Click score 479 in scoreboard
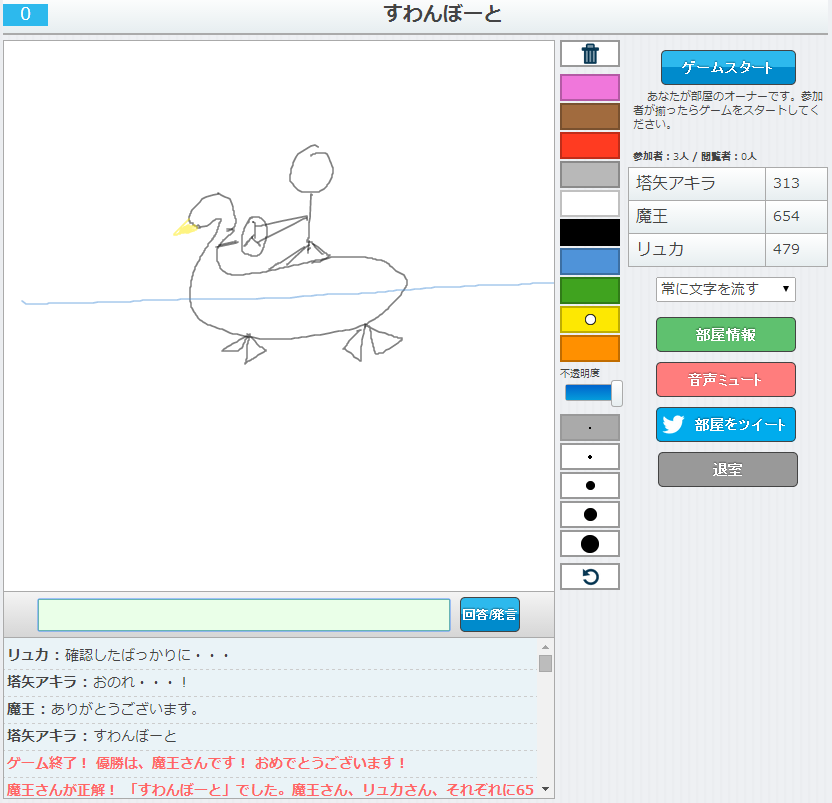 click(786, 249)
